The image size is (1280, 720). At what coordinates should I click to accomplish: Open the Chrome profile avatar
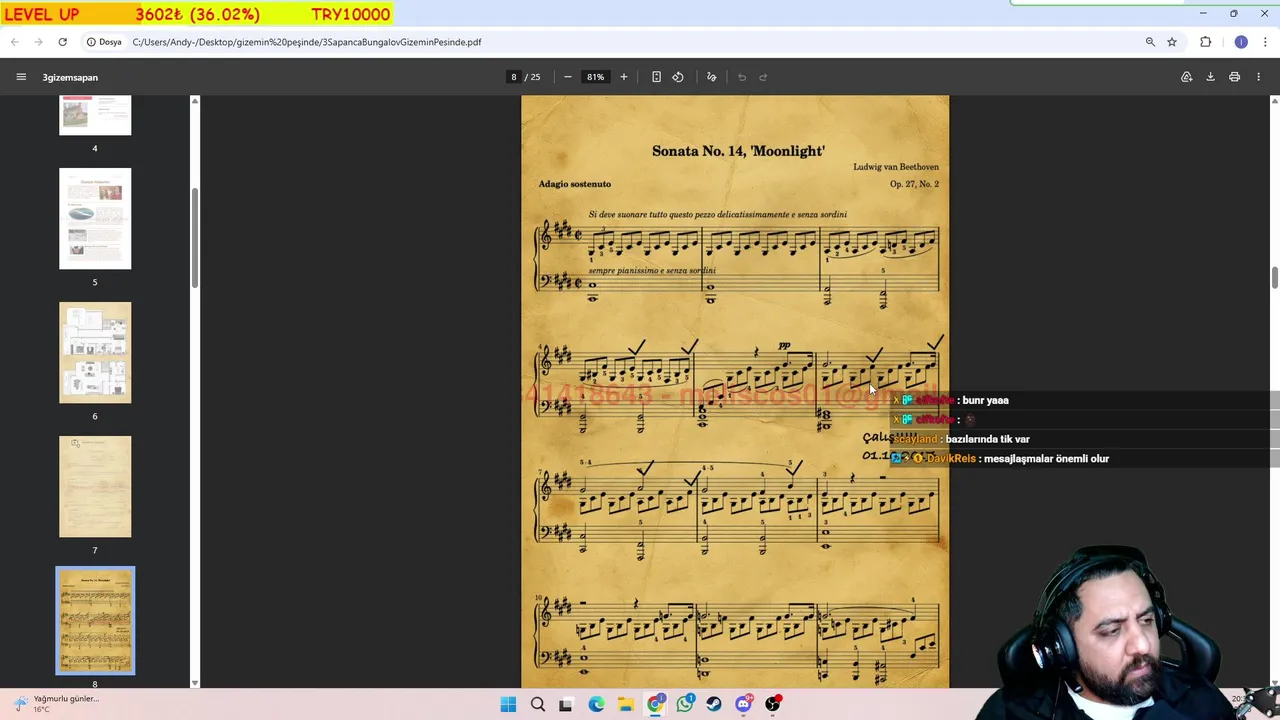click(1241, 42)
